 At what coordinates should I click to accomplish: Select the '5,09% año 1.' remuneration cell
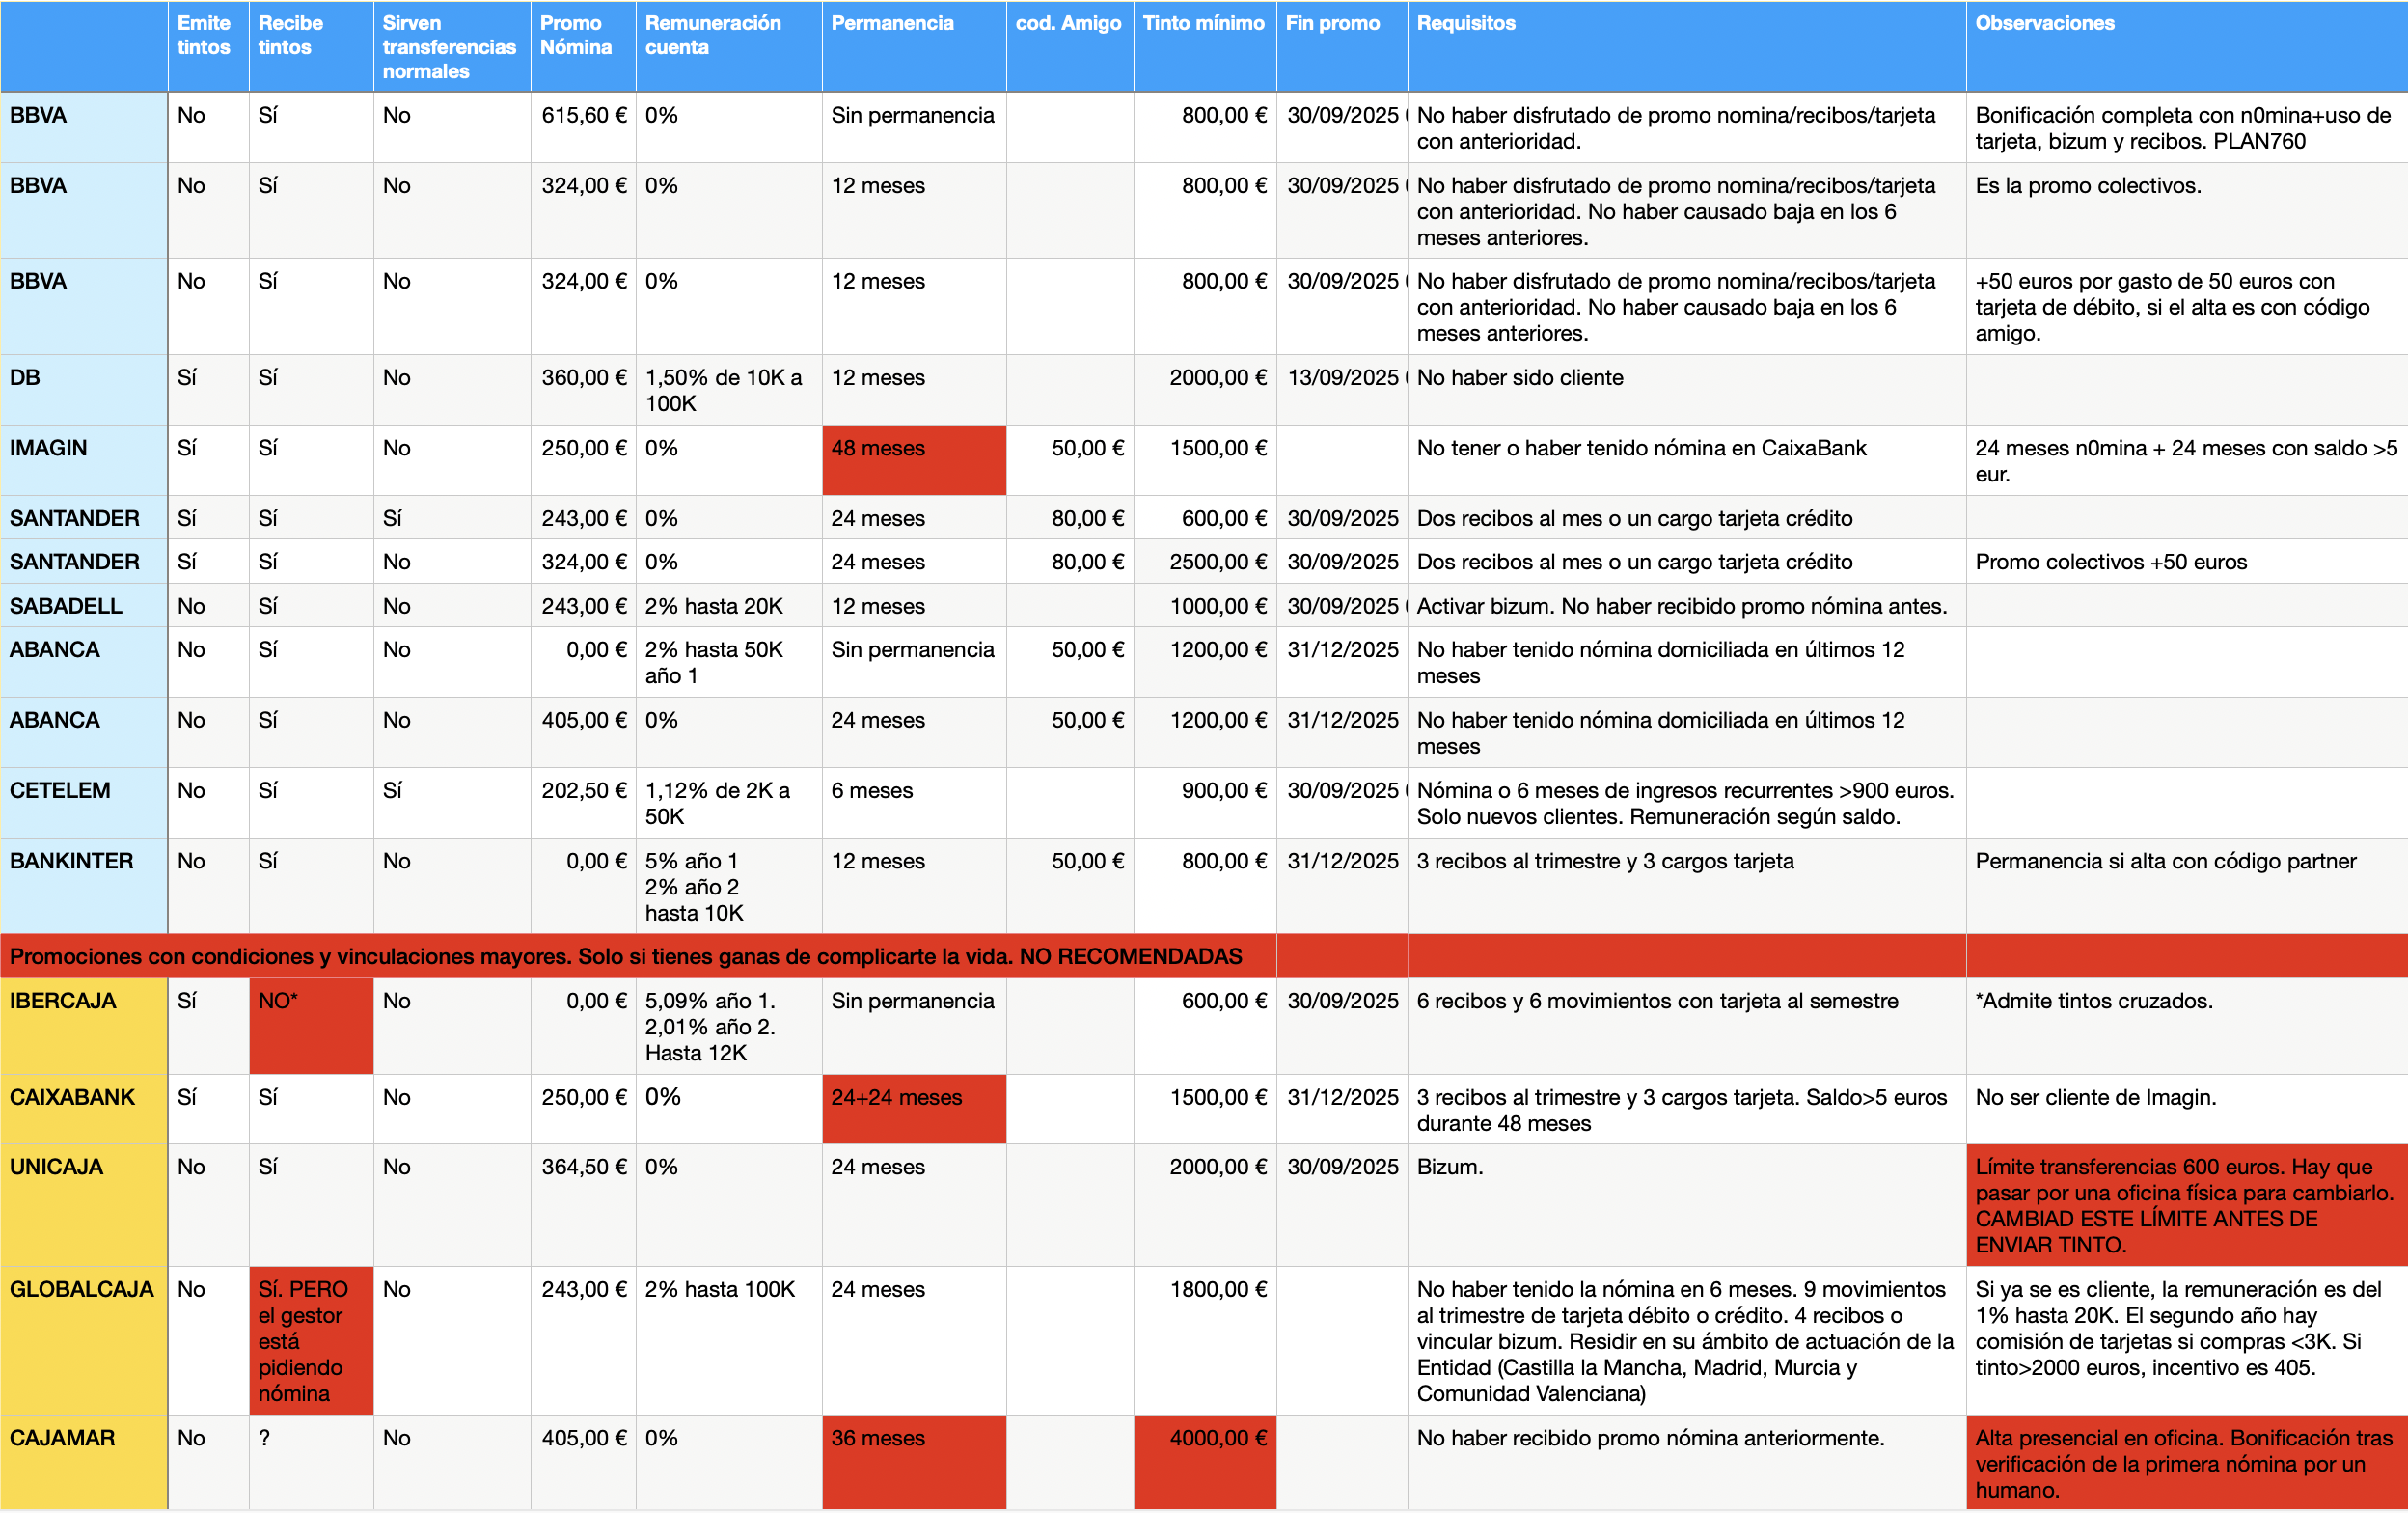point(729,1026)
